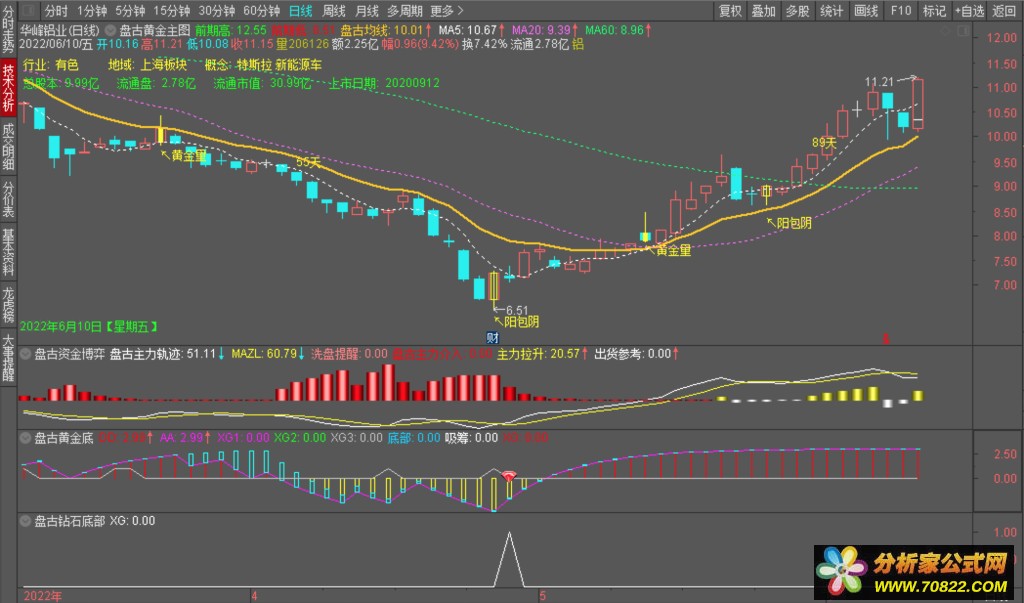Click the MA5: 10.67 value
1024x603 pixels.
tap(468, 30)
